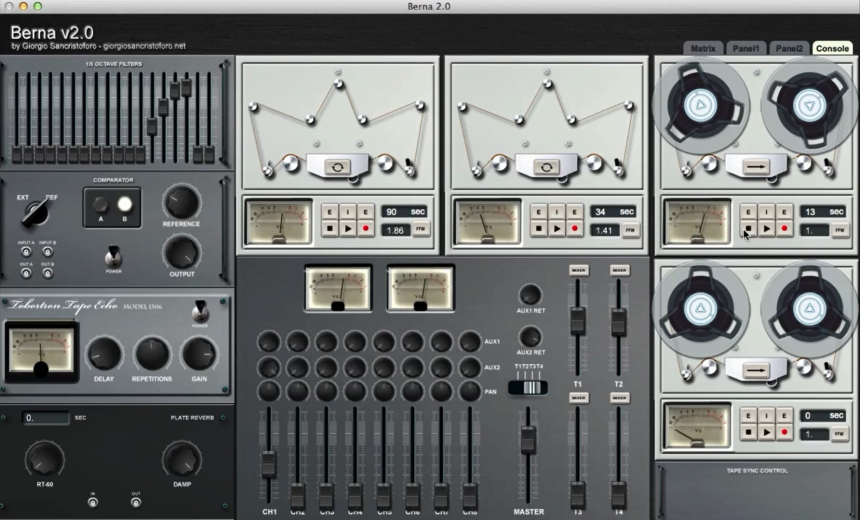
Task: Click the arrow direction button on top-right recorder
Action: 756,166
